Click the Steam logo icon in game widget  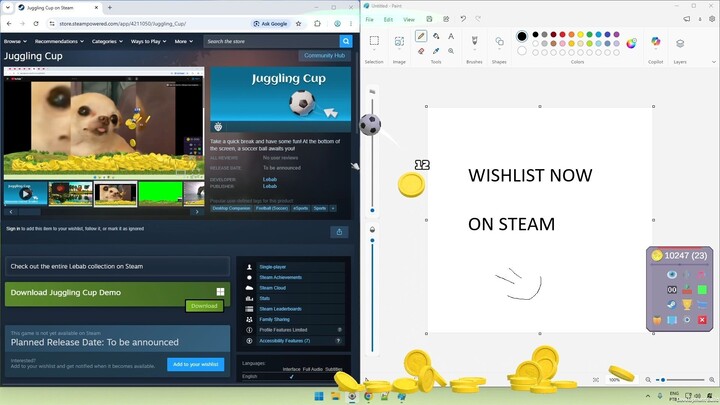click(x=672, y=304)
